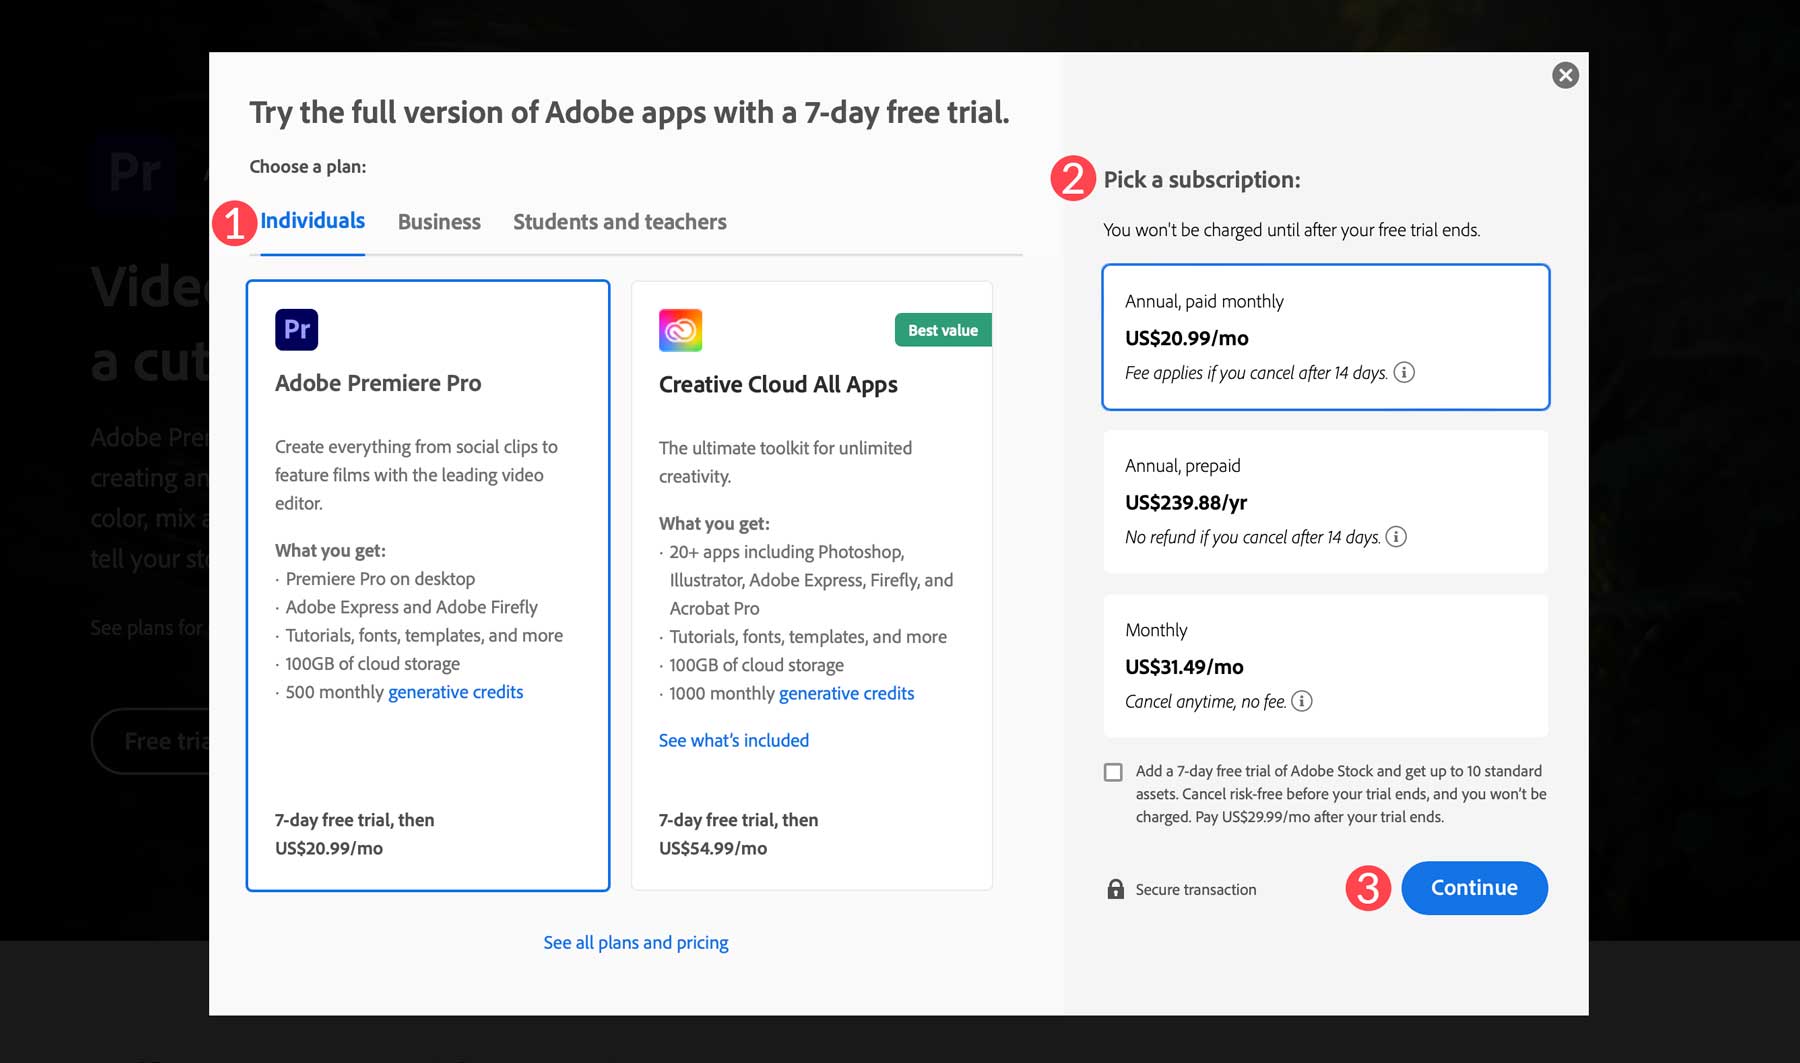Switch to Students and teachers tab
This screenshot has width=1800, height=1063.
619,222
